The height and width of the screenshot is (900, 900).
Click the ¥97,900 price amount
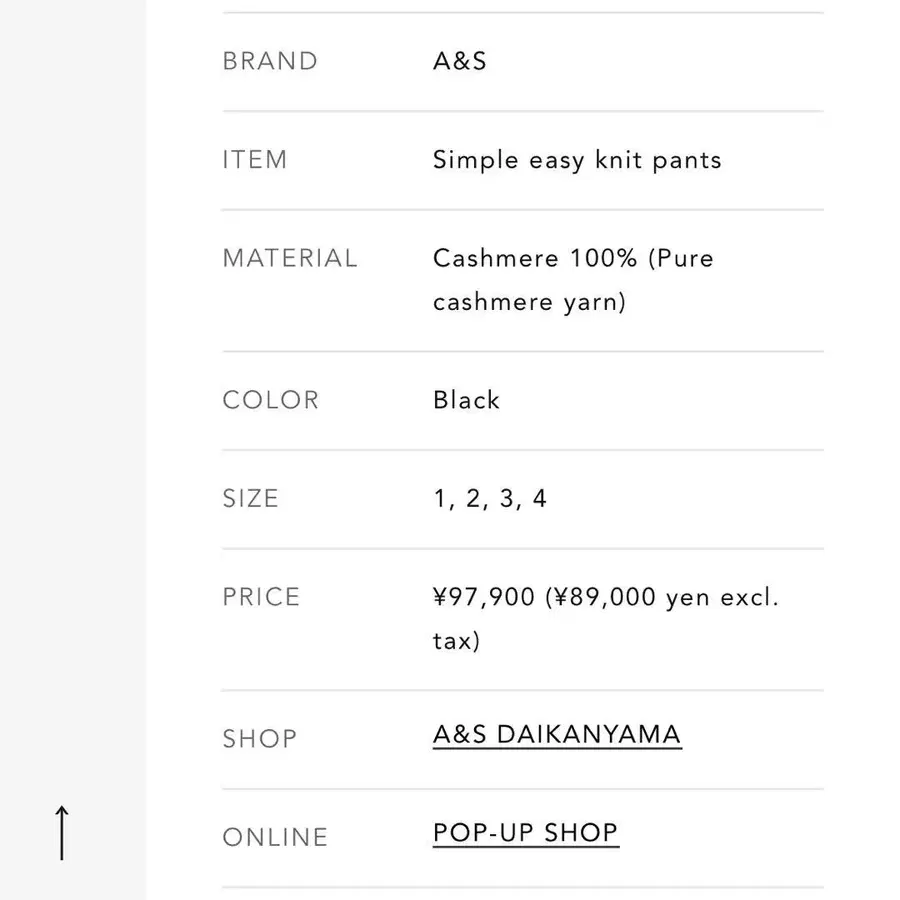484,598
